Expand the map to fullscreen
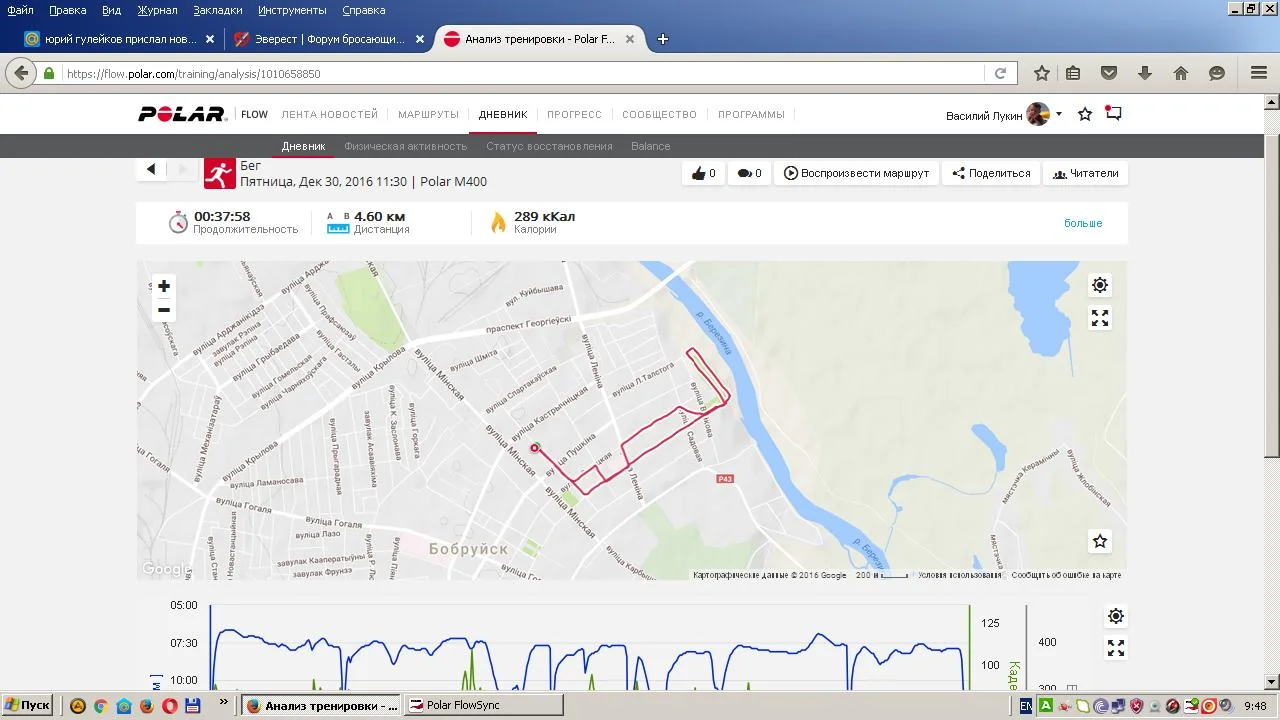Viewport: 1280px width, 720px height. click(1100, 318)
